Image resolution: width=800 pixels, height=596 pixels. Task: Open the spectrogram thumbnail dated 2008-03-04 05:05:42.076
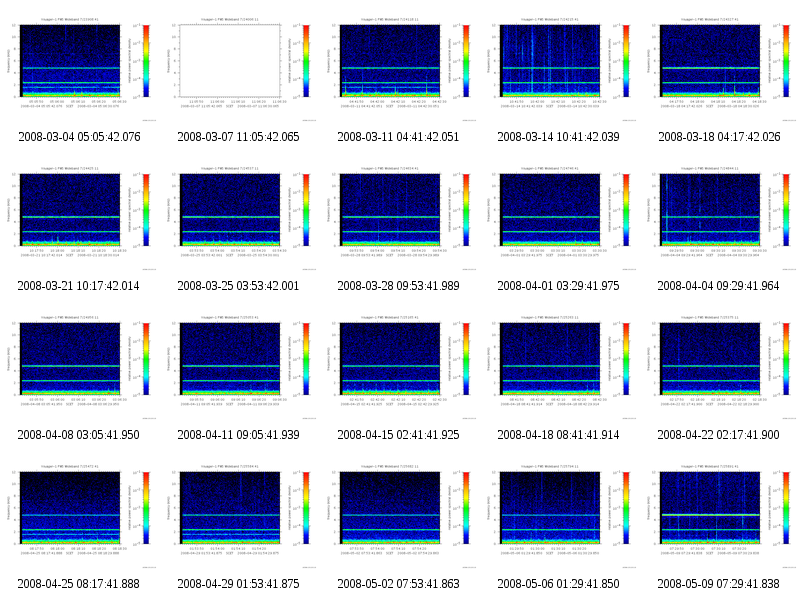pos(80,68)
